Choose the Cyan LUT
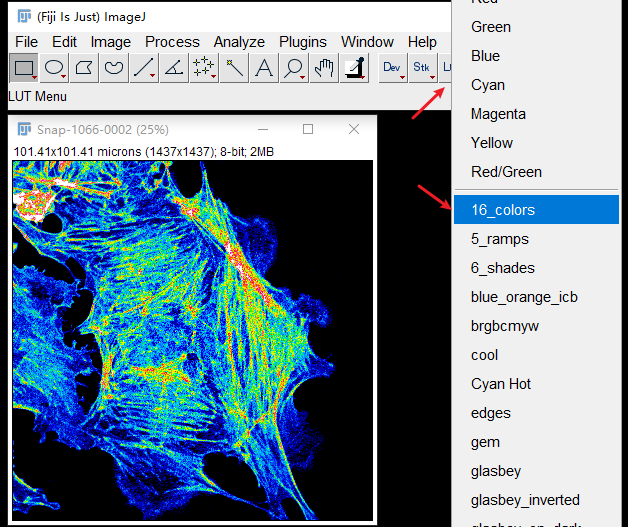 coord(536,85)
